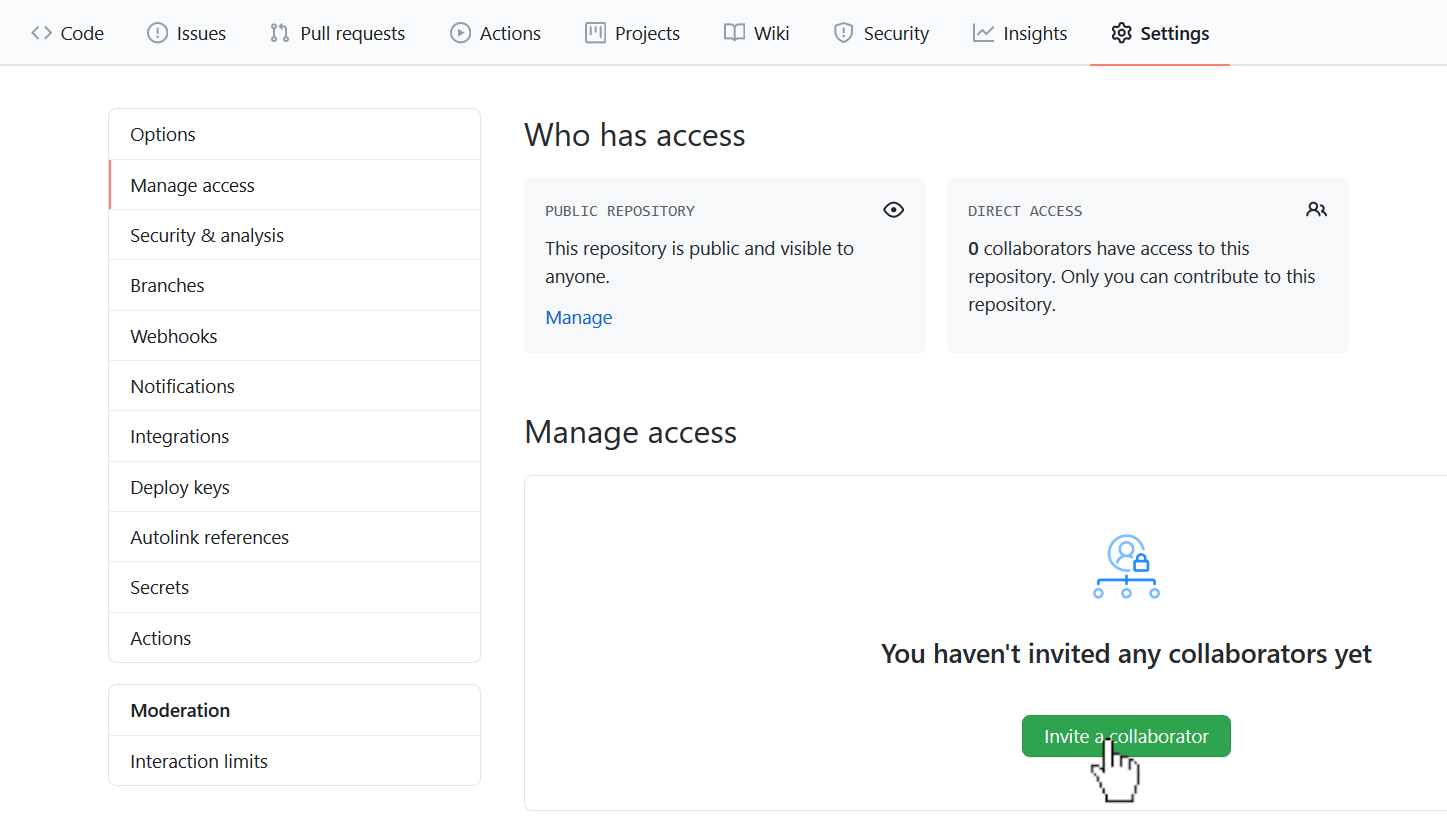Open Webhooks settings

pos(295,336)
